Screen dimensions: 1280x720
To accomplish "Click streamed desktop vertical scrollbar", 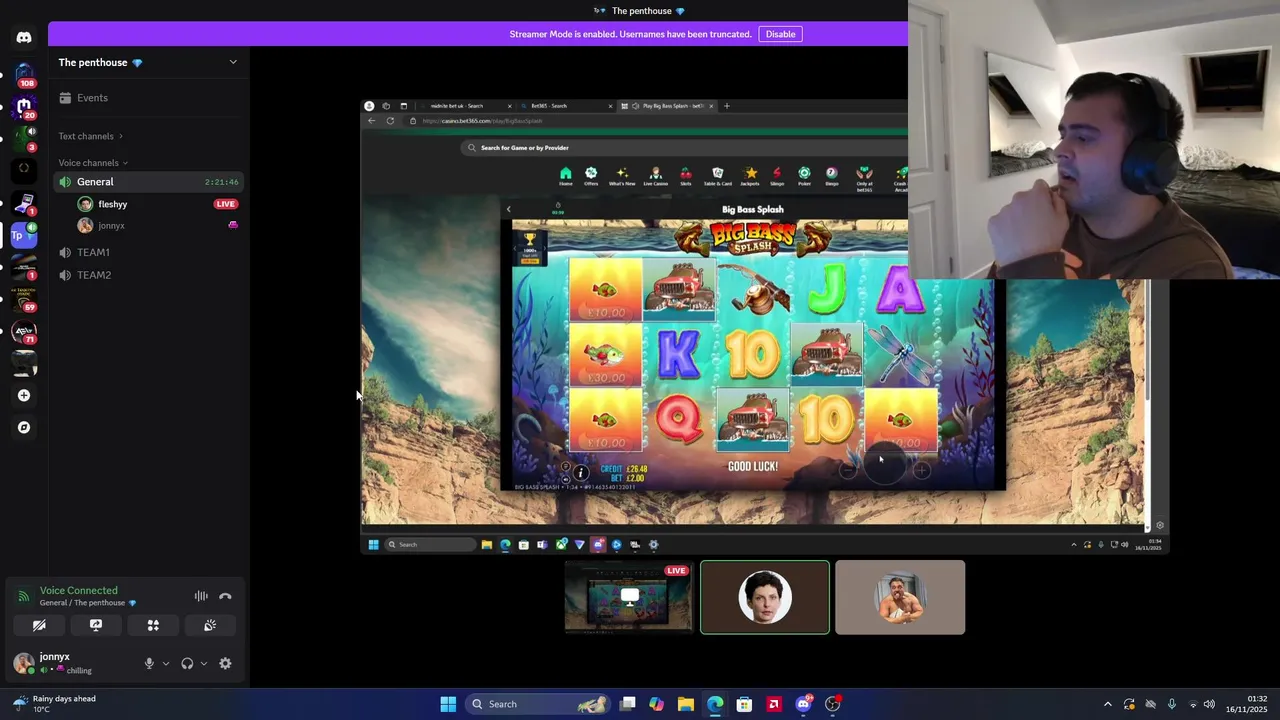I will (x=1149, y=340).
